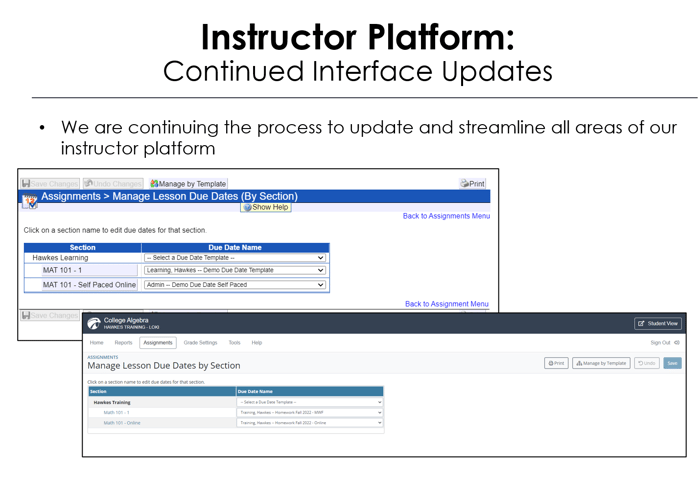Screen dimensions: 700x478
Task: Open Student View from the dark header
Action: point(659,323)
